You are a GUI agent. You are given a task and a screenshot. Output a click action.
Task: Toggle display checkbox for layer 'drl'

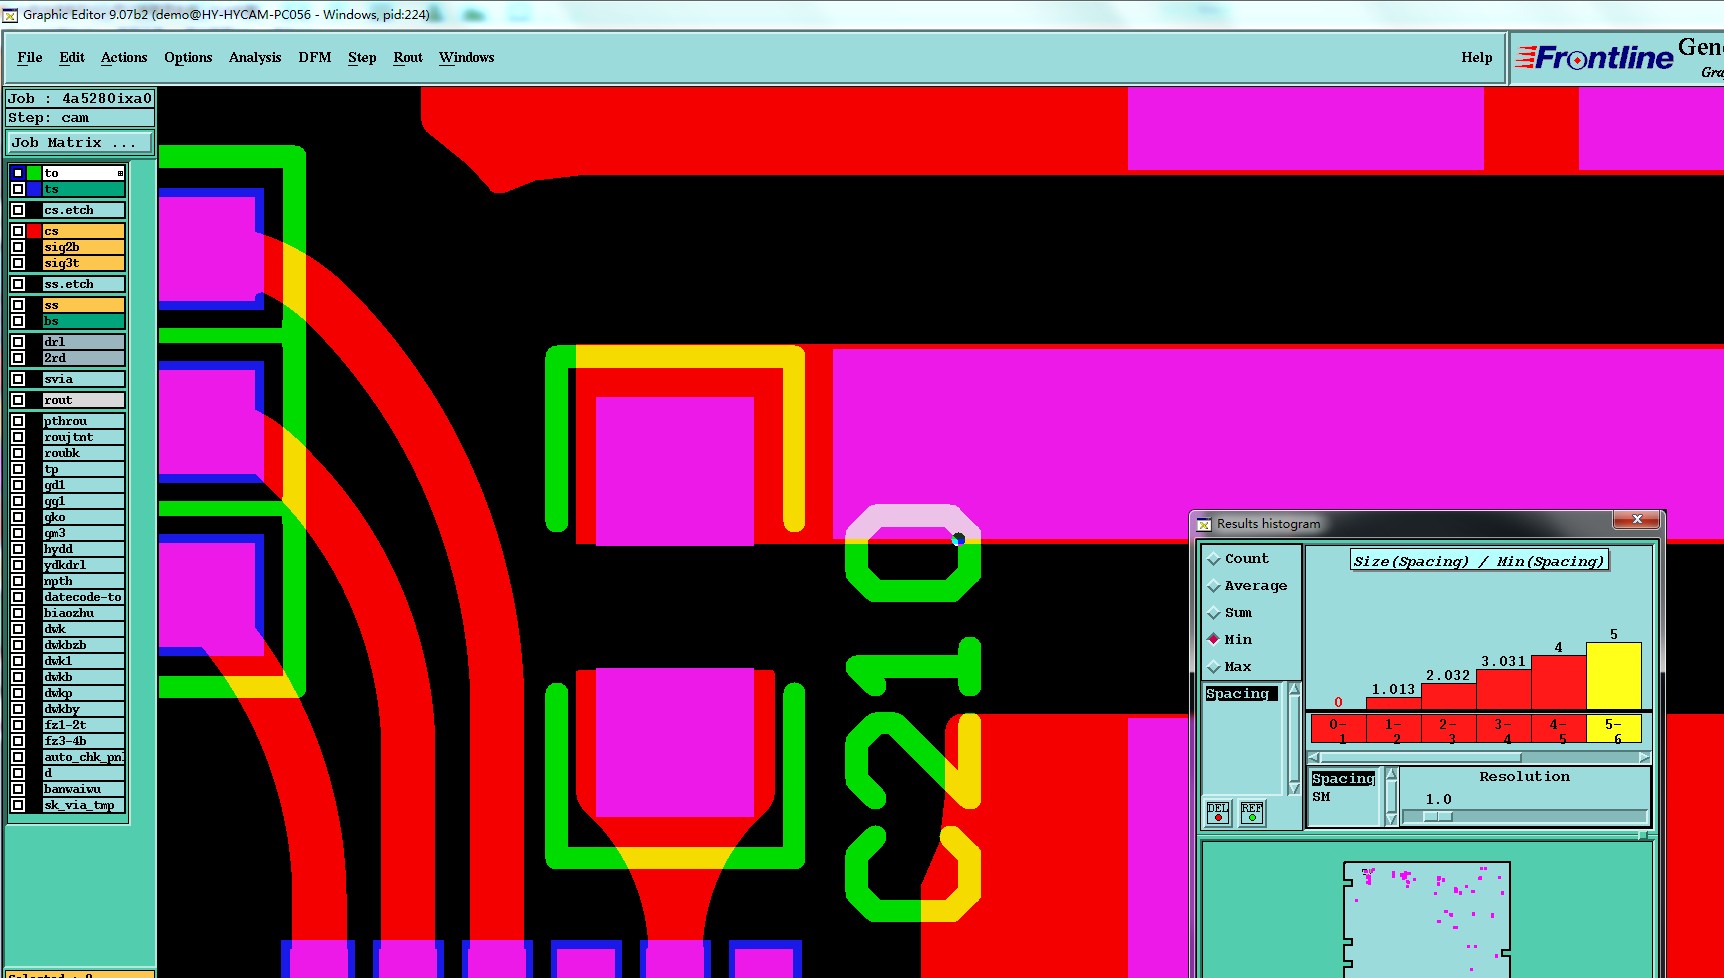coord(18,342)
